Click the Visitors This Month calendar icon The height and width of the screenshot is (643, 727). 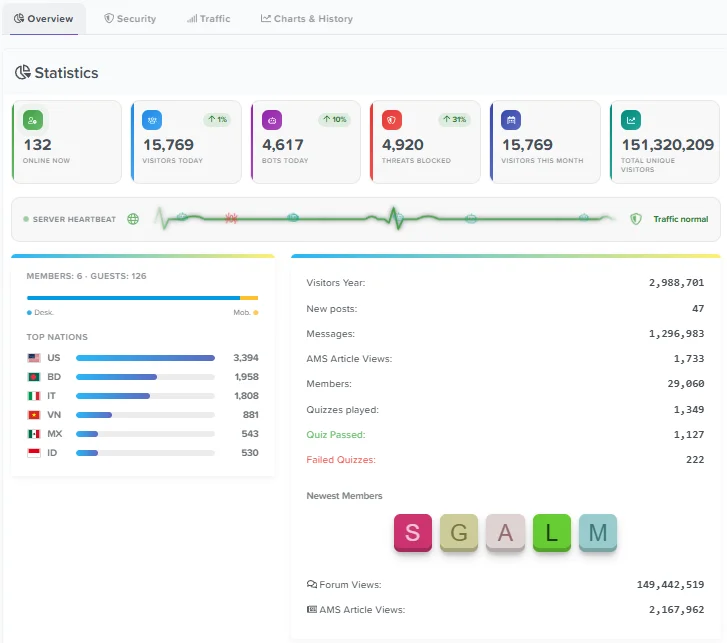(x=511, y=120)
